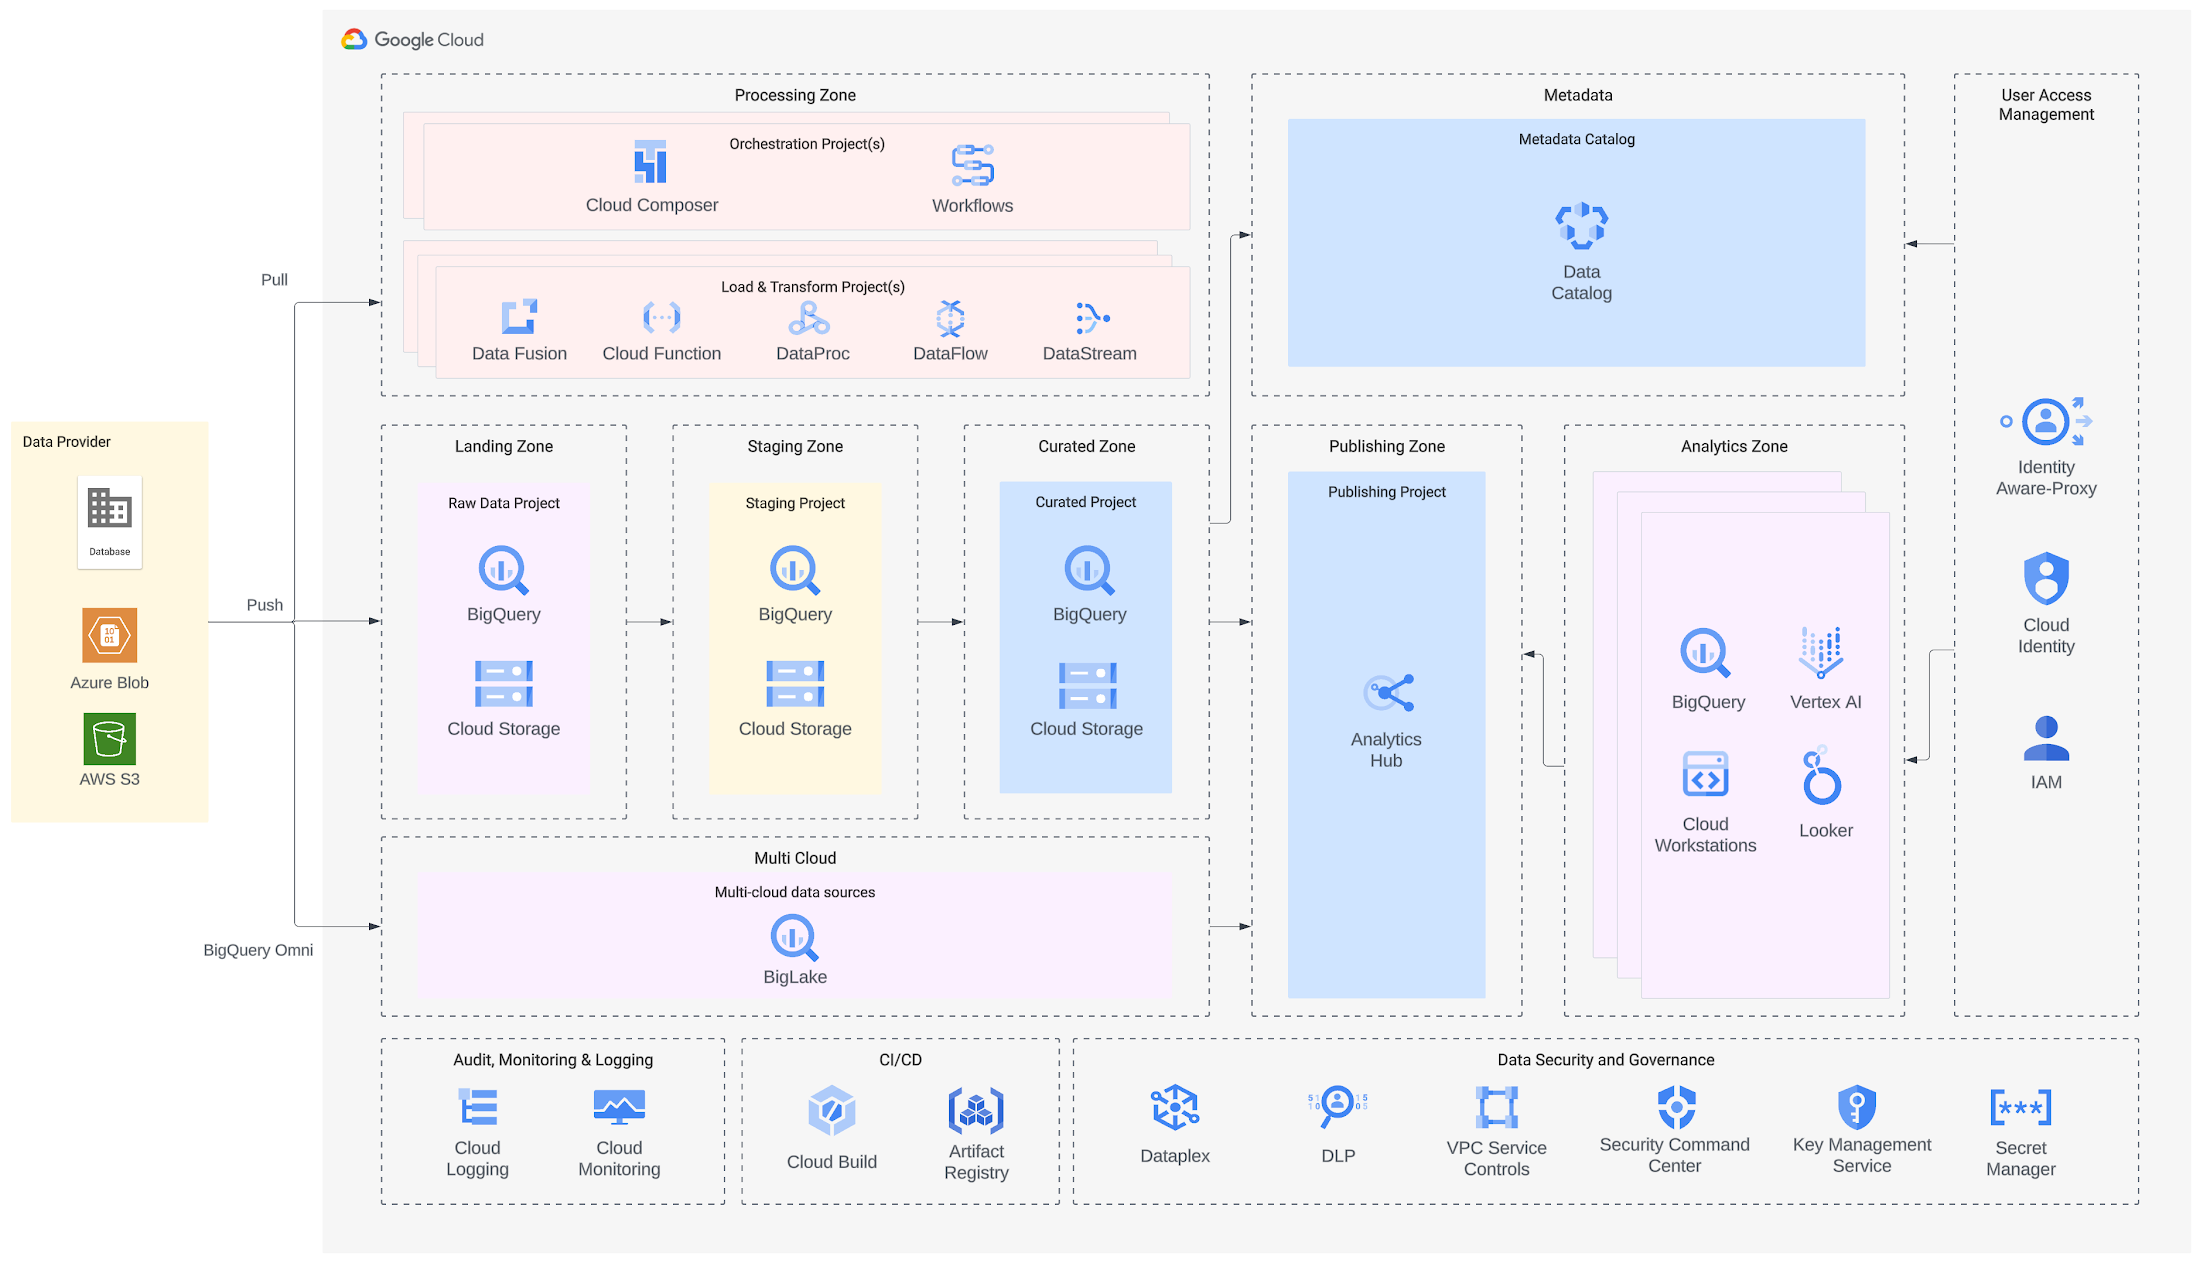Viewport: 2200px width, 1263px height.
Task: Select the Raw Data Project label
Action: click(x=504, y=503)
